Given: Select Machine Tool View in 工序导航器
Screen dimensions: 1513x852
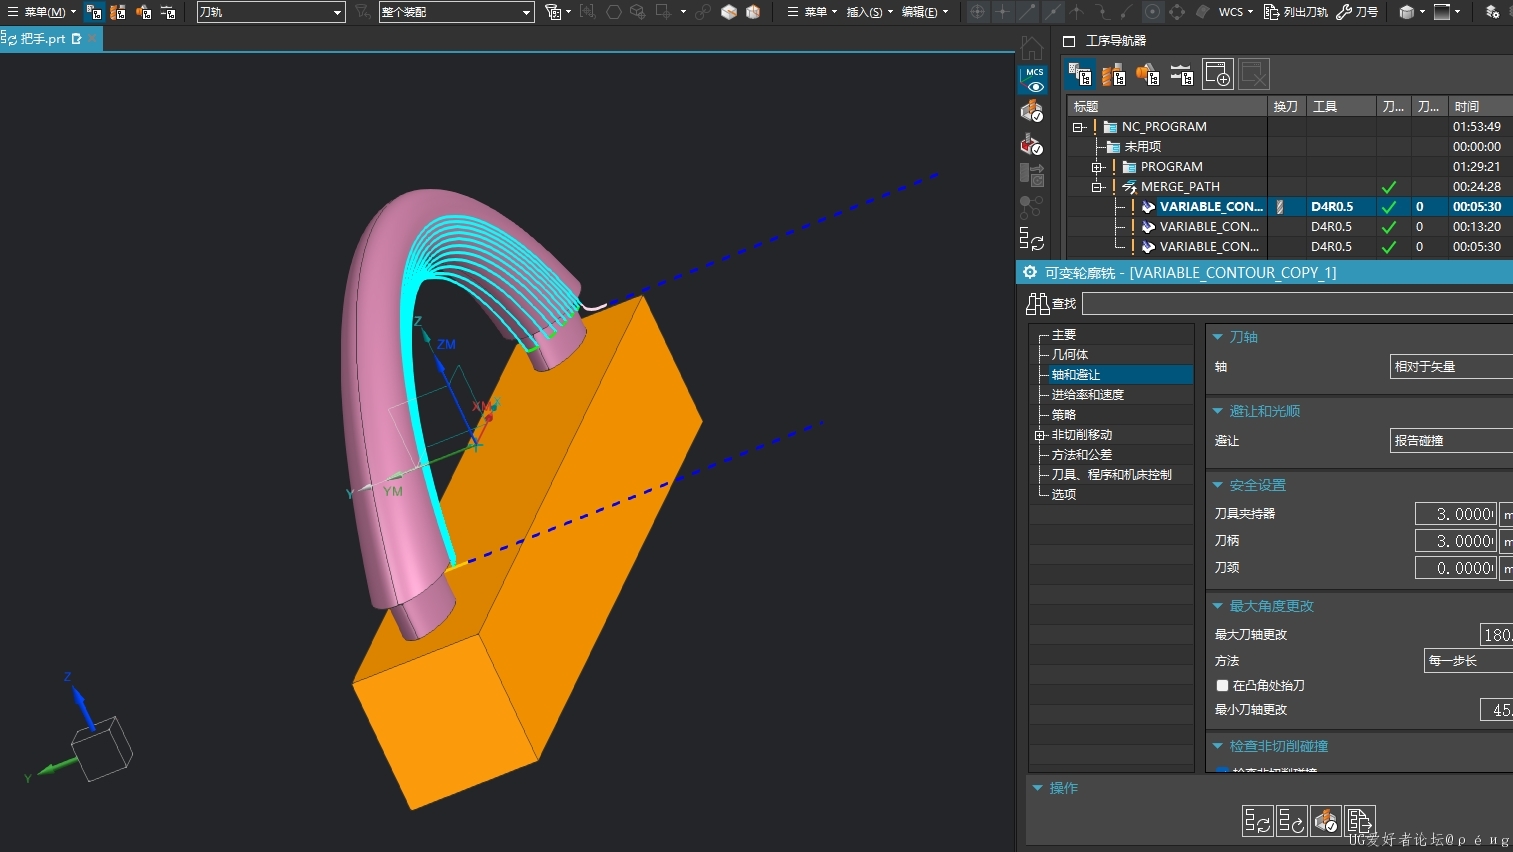Looking at the screenshot, I should [1114, 74].
